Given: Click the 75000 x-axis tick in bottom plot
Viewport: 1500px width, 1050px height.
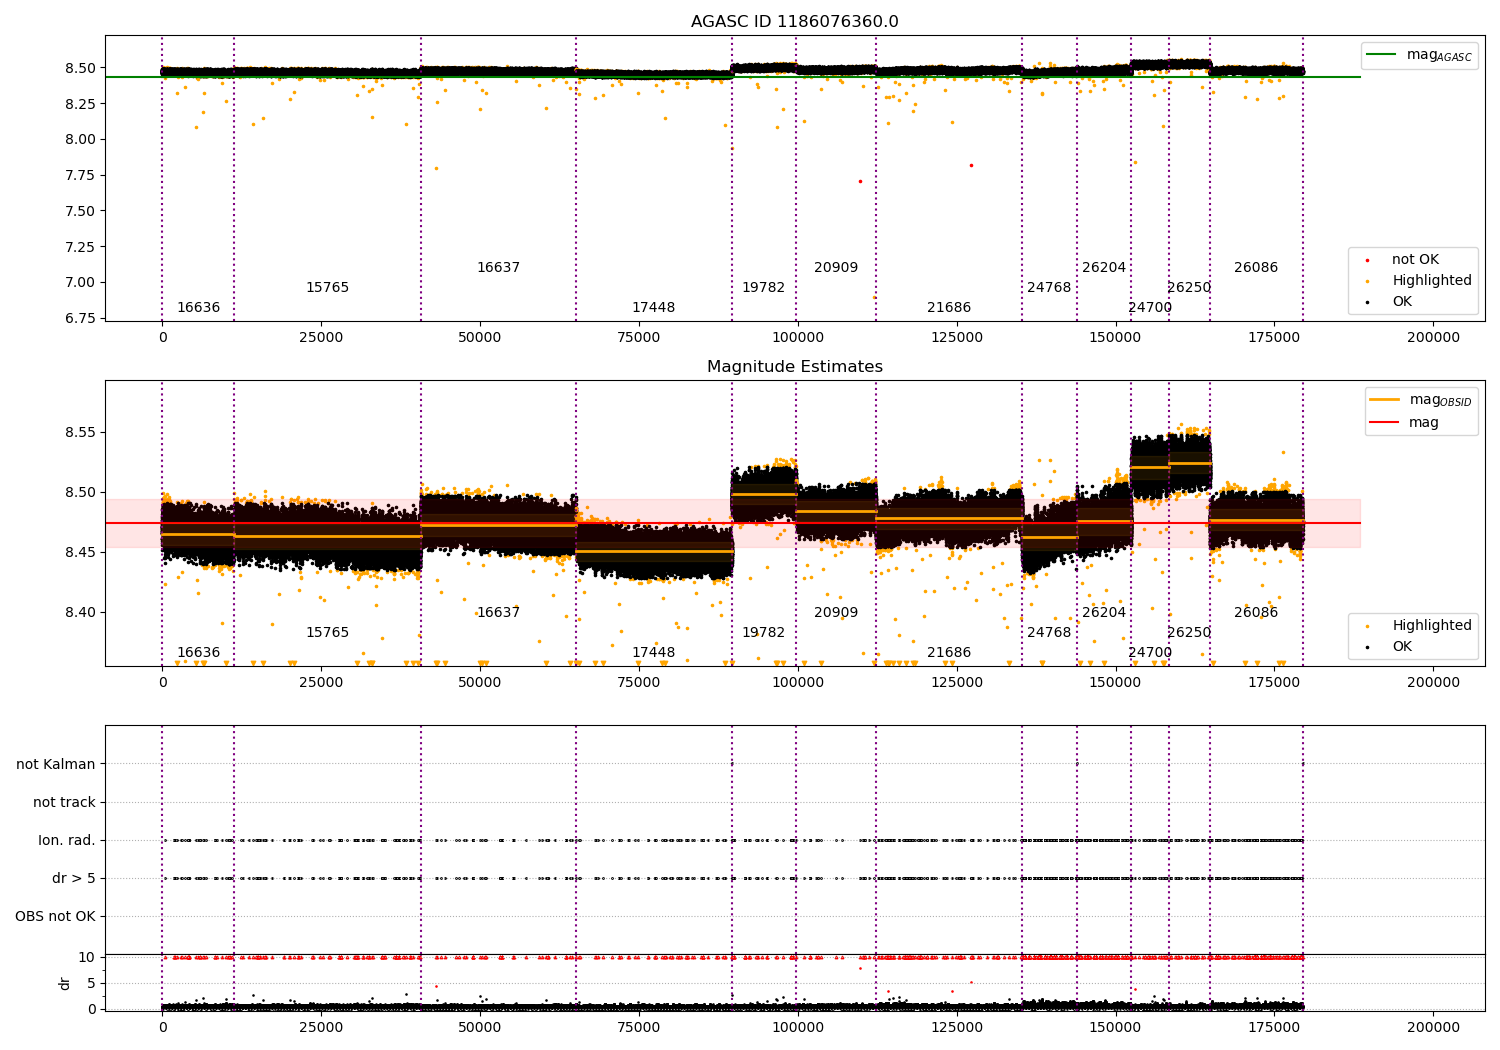Looking at the screenshot, I should [638, 1027].
